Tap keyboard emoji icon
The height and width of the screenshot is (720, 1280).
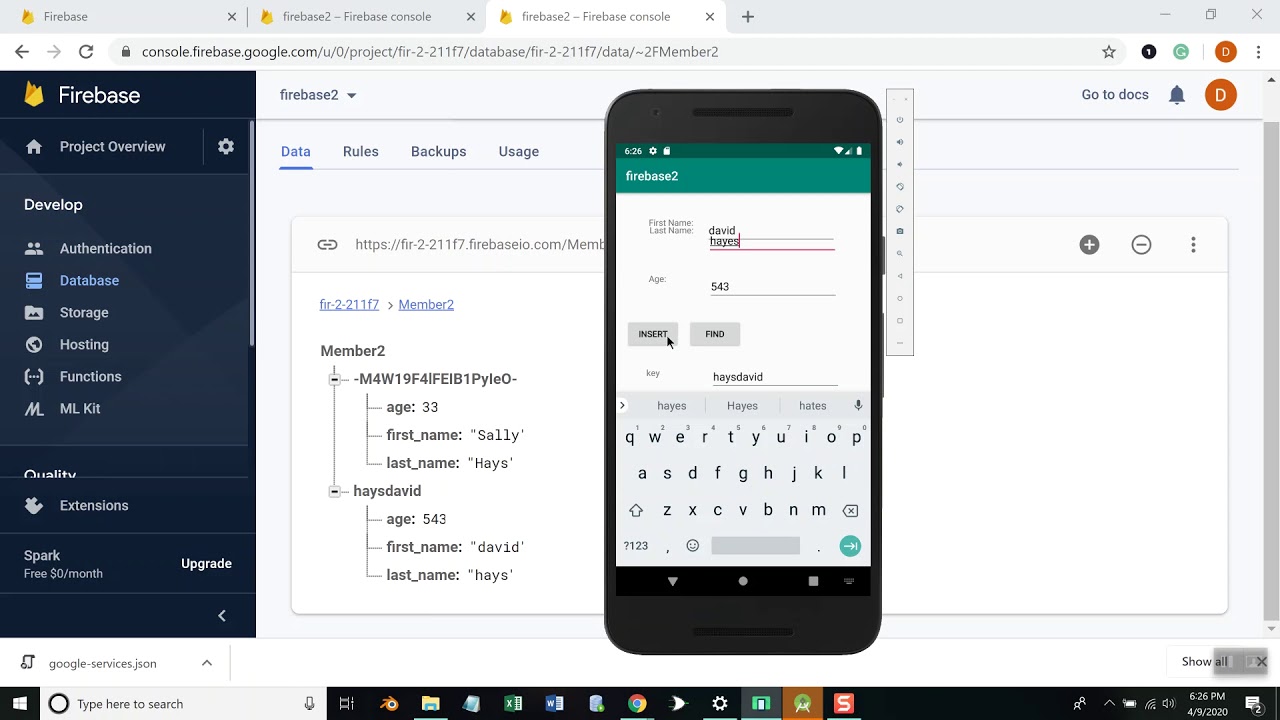(x=692, y=546)
